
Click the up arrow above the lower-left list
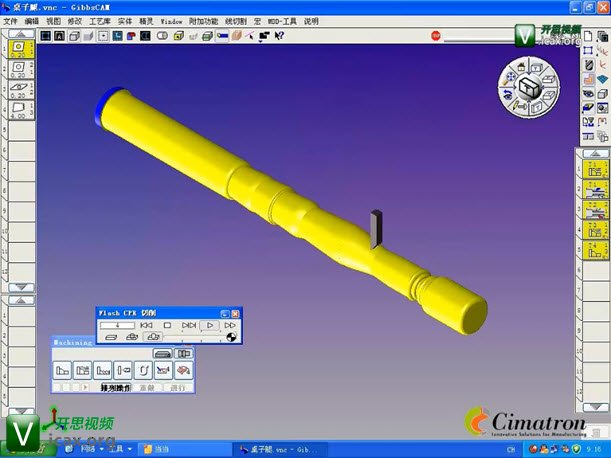point(21,300)
